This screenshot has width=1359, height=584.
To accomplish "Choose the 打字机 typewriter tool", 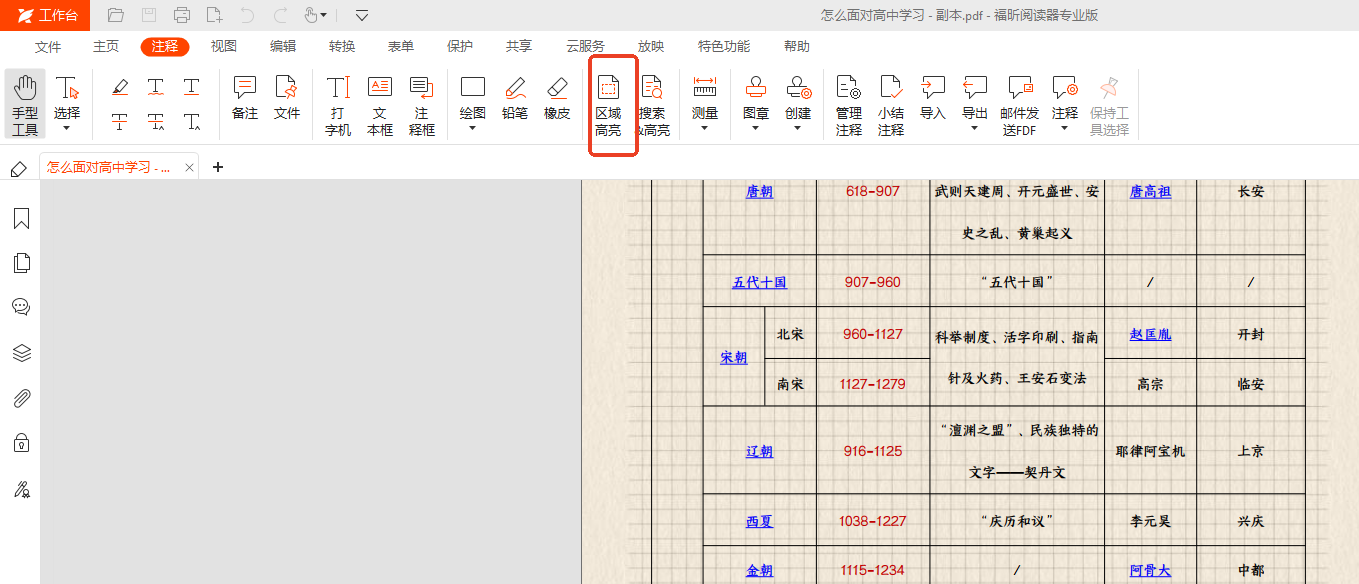I will 338,105.
